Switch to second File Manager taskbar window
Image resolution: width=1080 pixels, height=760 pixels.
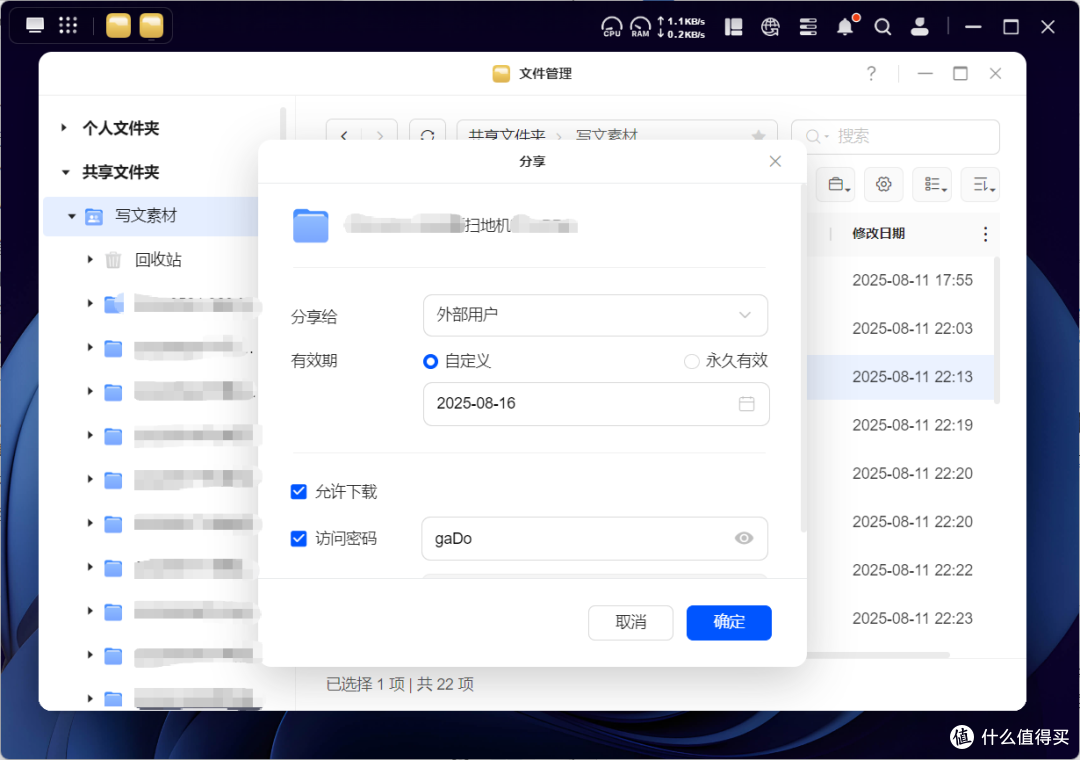point(152,26)
